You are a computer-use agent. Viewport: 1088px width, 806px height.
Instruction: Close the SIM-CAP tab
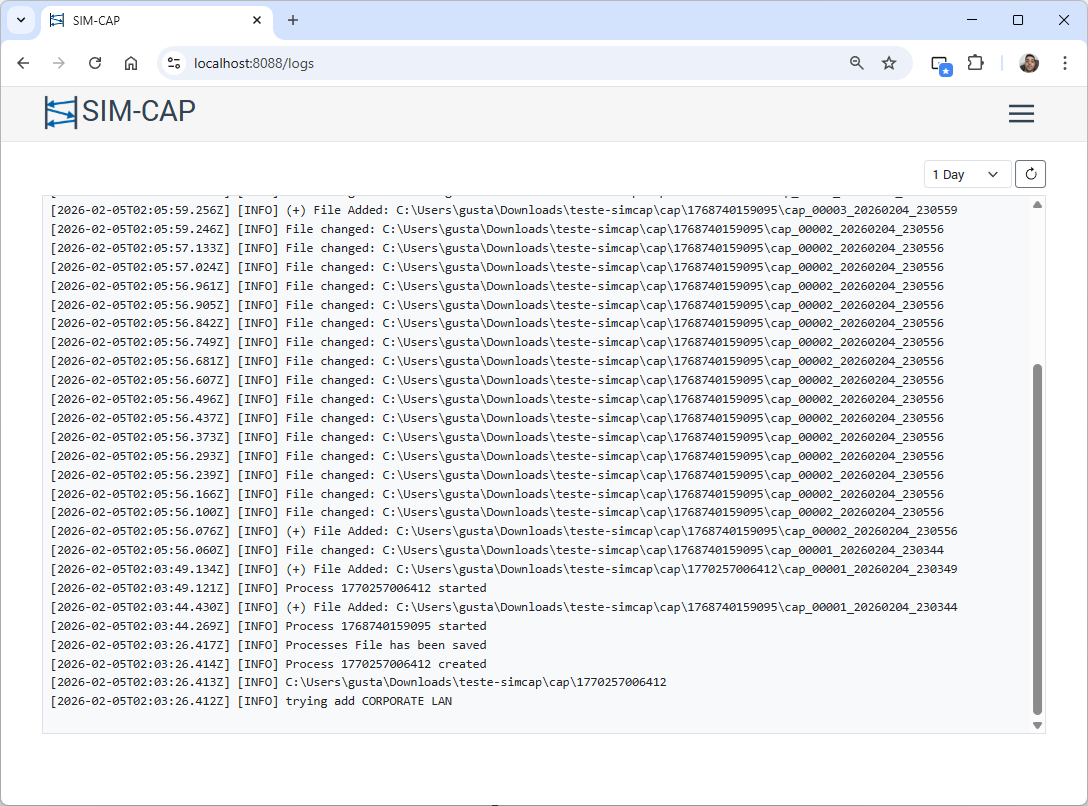point(257,20)
